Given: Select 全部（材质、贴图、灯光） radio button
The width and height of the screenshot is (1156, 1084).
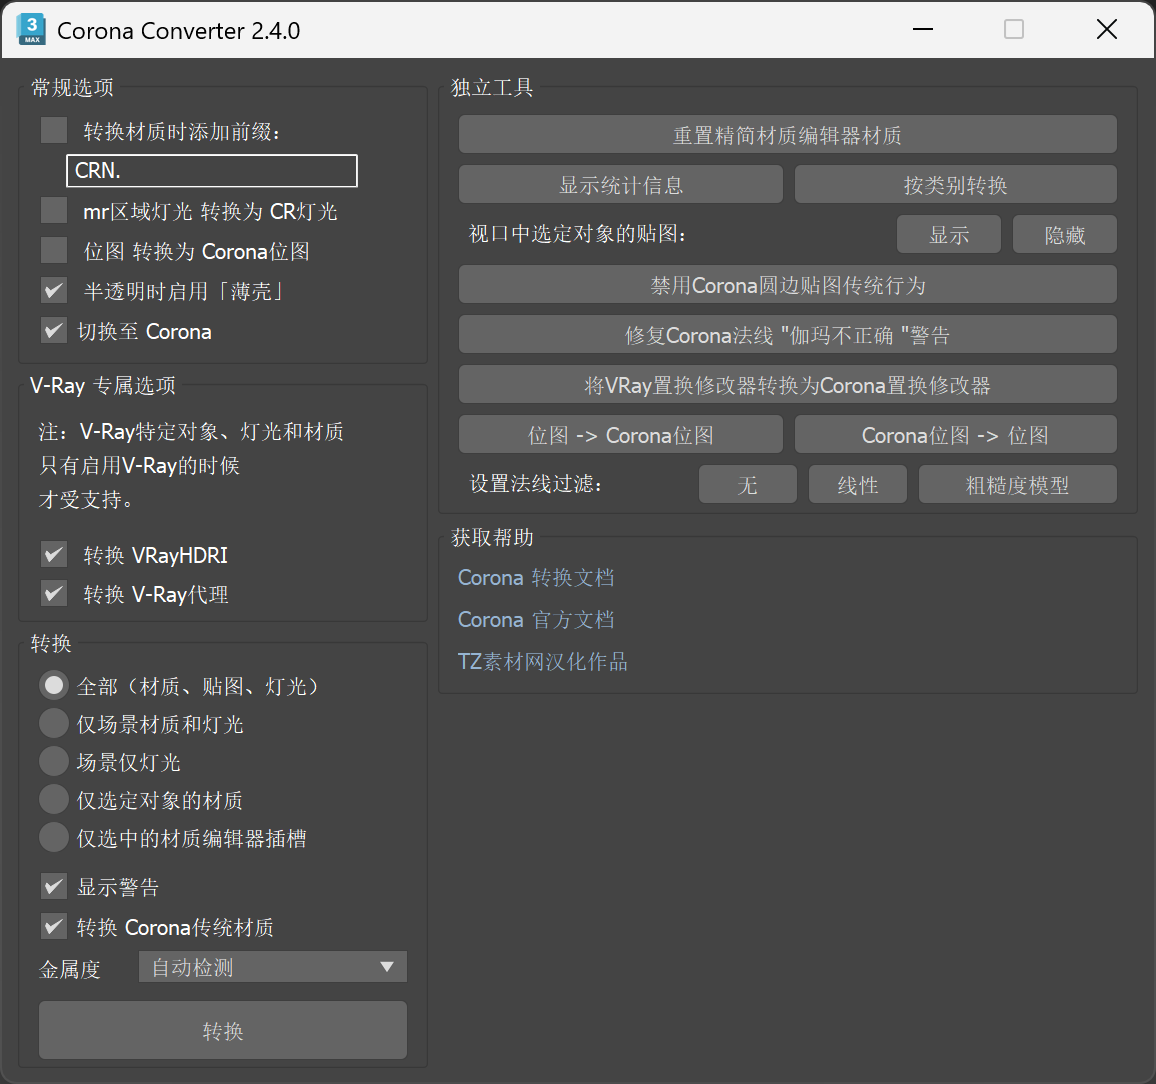Looking at the screenshot, I should [54, 685].
